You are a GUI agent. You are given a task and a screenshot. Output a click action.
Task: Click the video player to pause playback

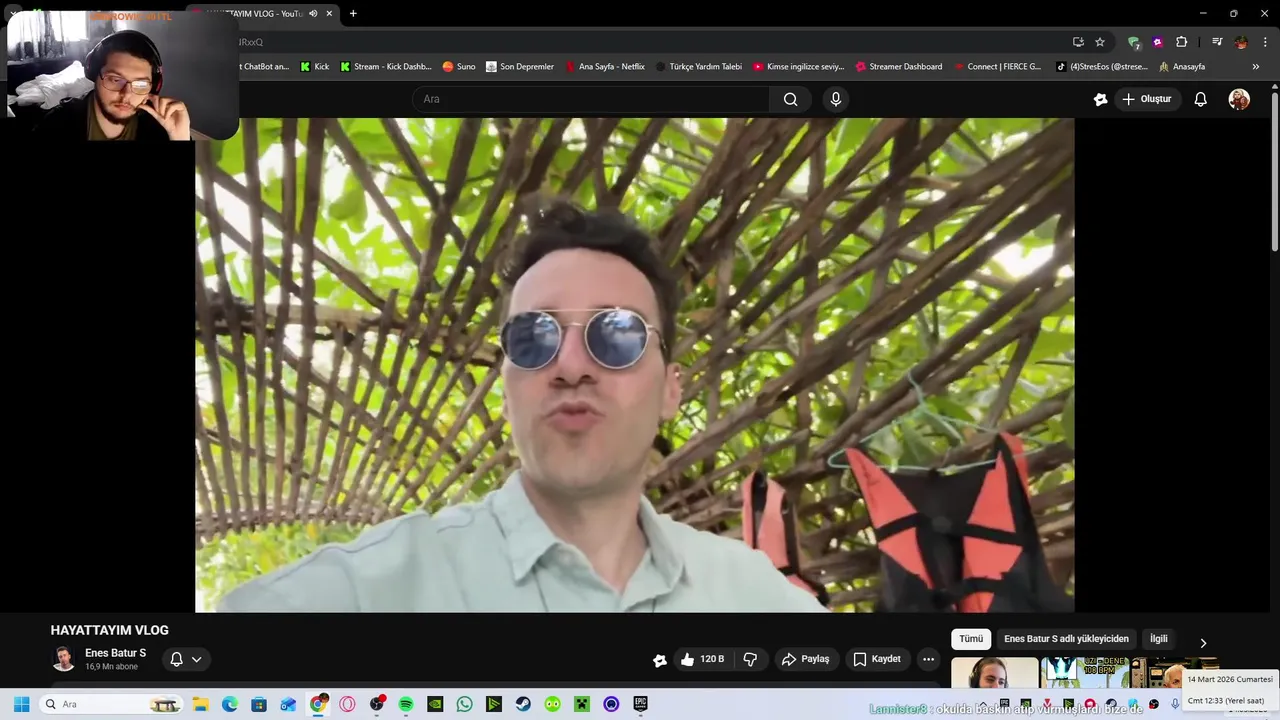pyautogui.click(x=635, y=365)
